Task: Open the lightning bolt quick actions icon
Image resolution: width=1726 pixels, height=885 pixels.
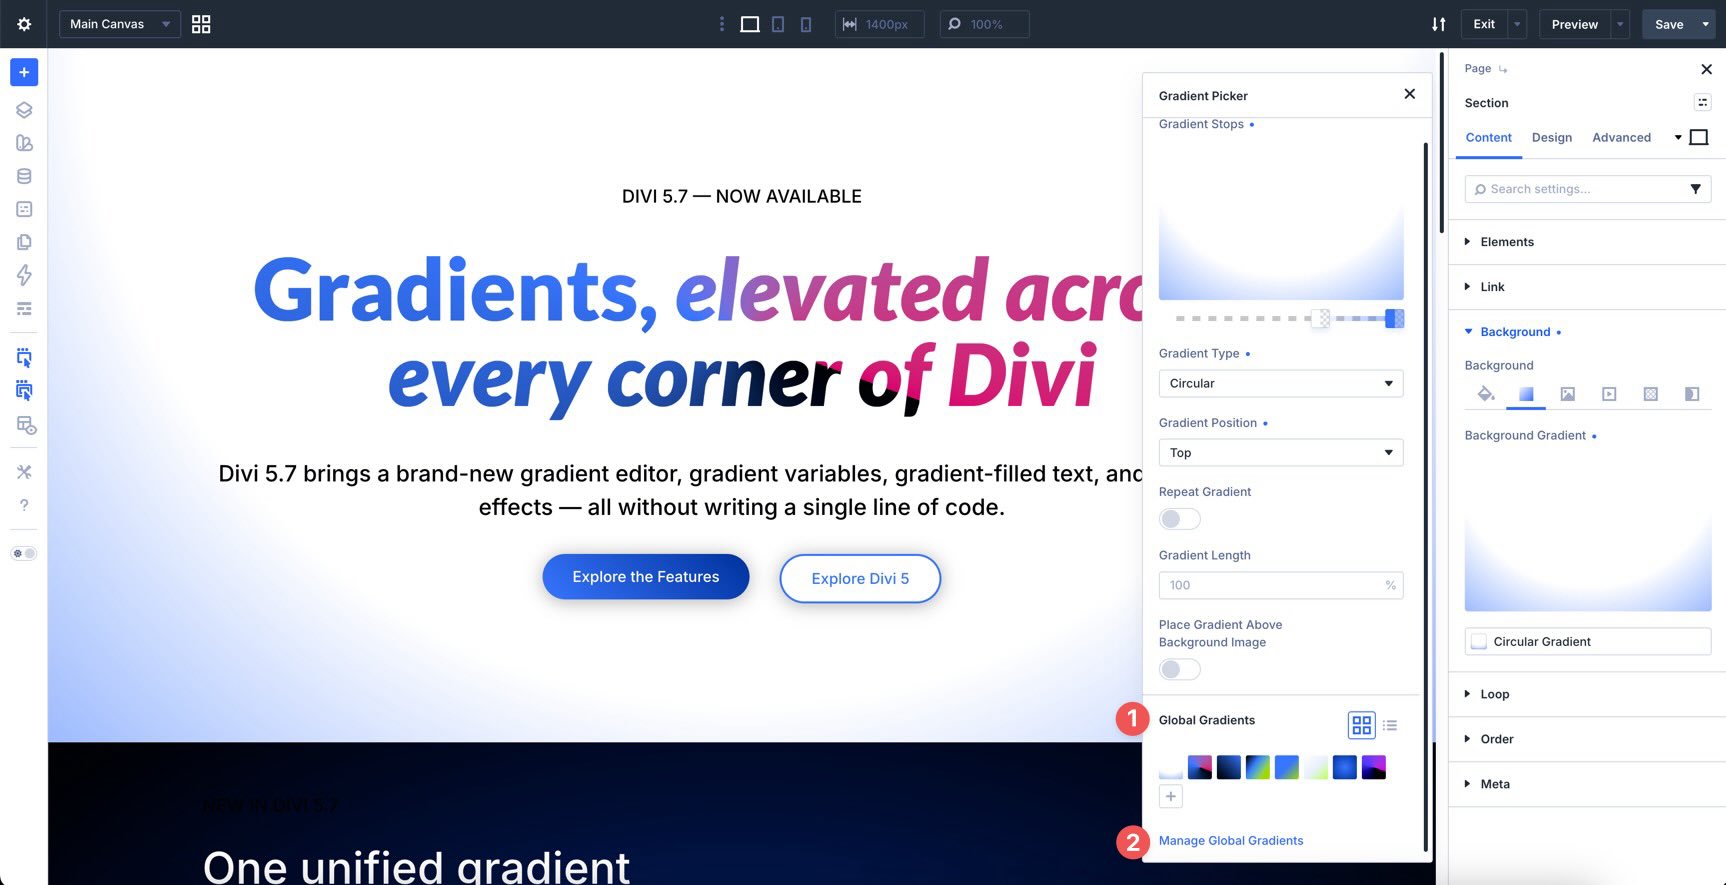Action: [24, 275]
